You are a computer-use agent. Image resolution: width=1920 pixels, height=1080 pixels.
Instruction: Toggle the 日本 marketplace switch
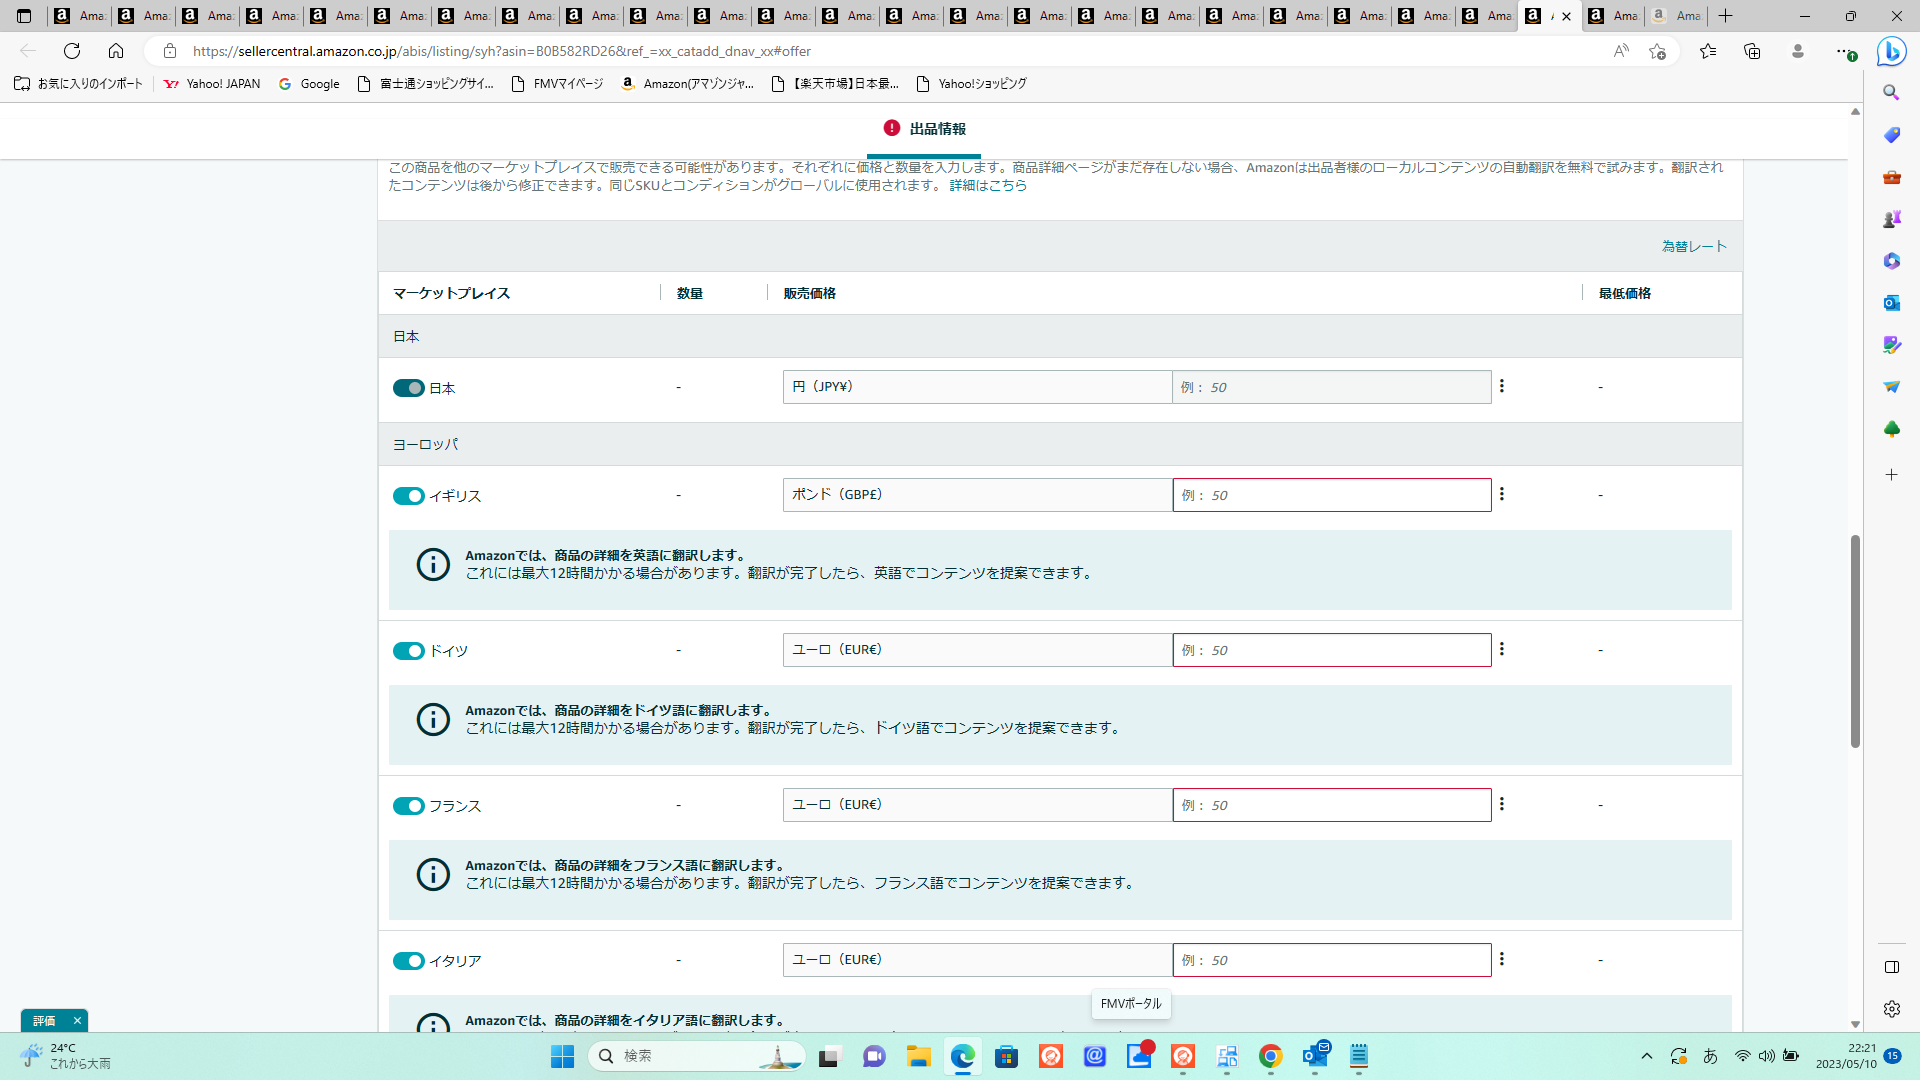pyautogui.click(x=408, y=388)
